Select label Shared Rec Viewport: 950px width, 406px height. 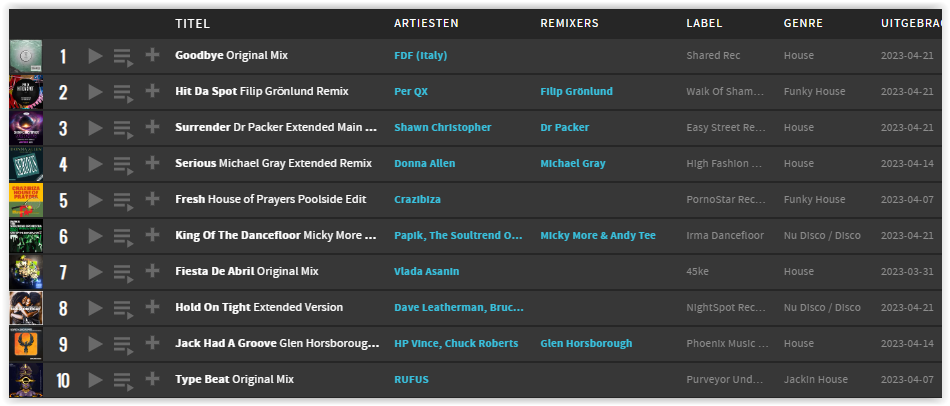[x=713, y=56]
